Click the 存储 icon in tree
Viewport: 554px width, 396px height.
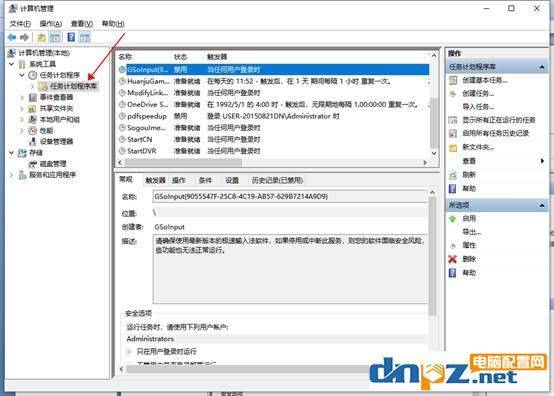(x=22, y=153)
